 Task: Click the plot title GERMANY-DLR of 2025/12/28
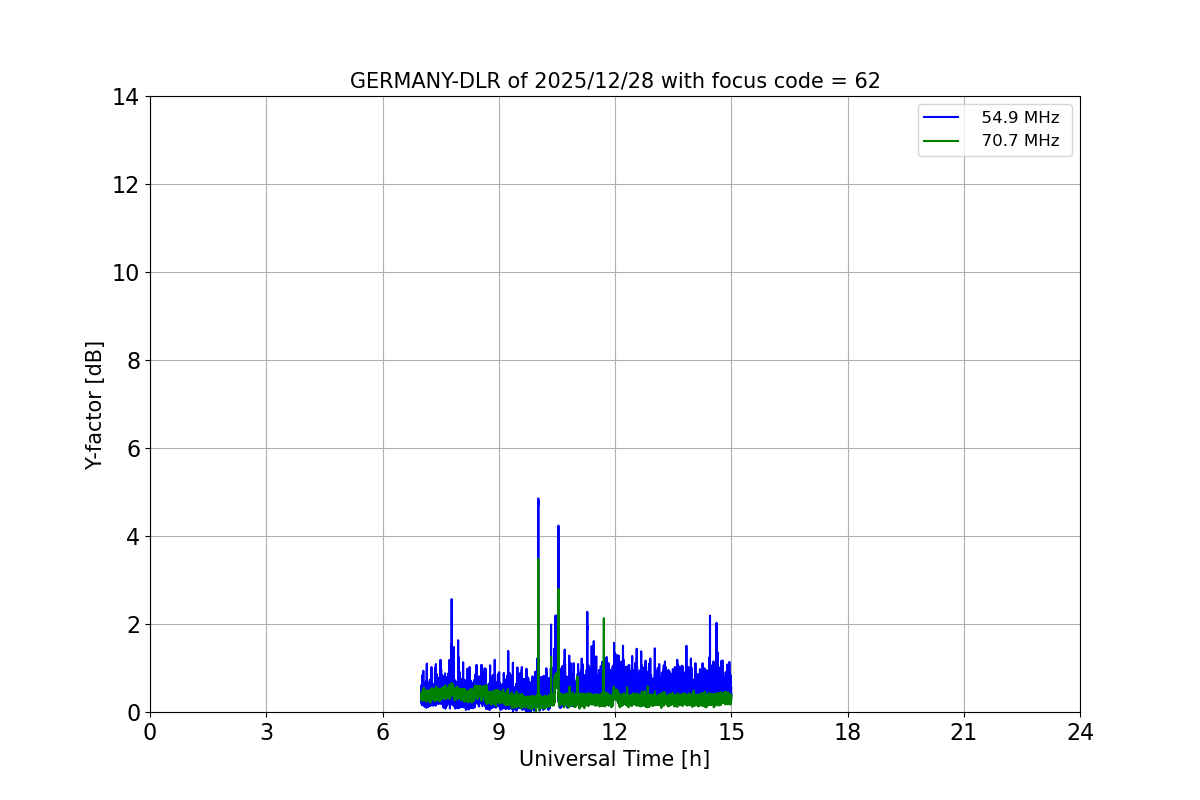[615, 81]
